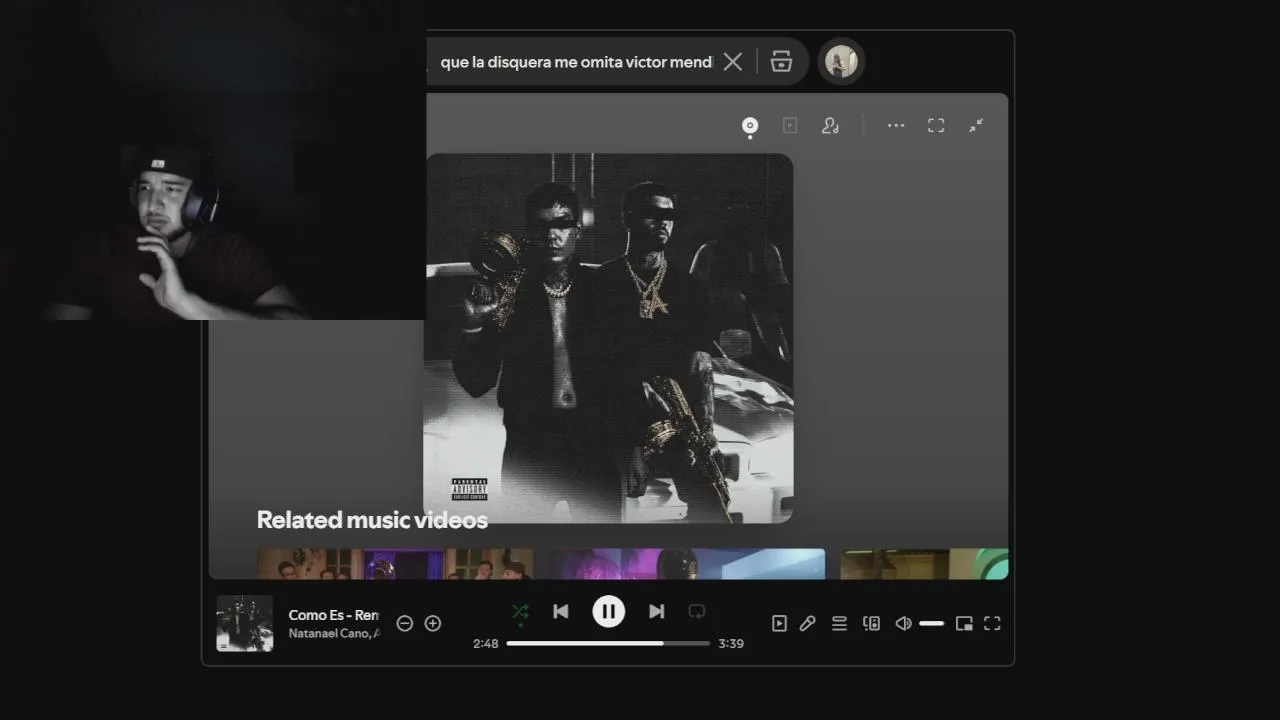This screenshot has width=1280, height=720.
Task: Click the large album cover artwork
Action: [x=609, y=338]
